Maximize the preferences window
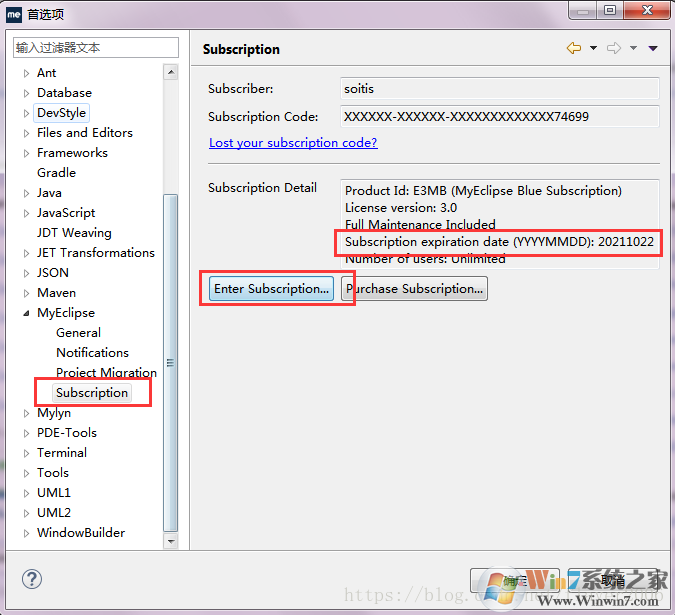The image size is (675, 615). (610, 10)
